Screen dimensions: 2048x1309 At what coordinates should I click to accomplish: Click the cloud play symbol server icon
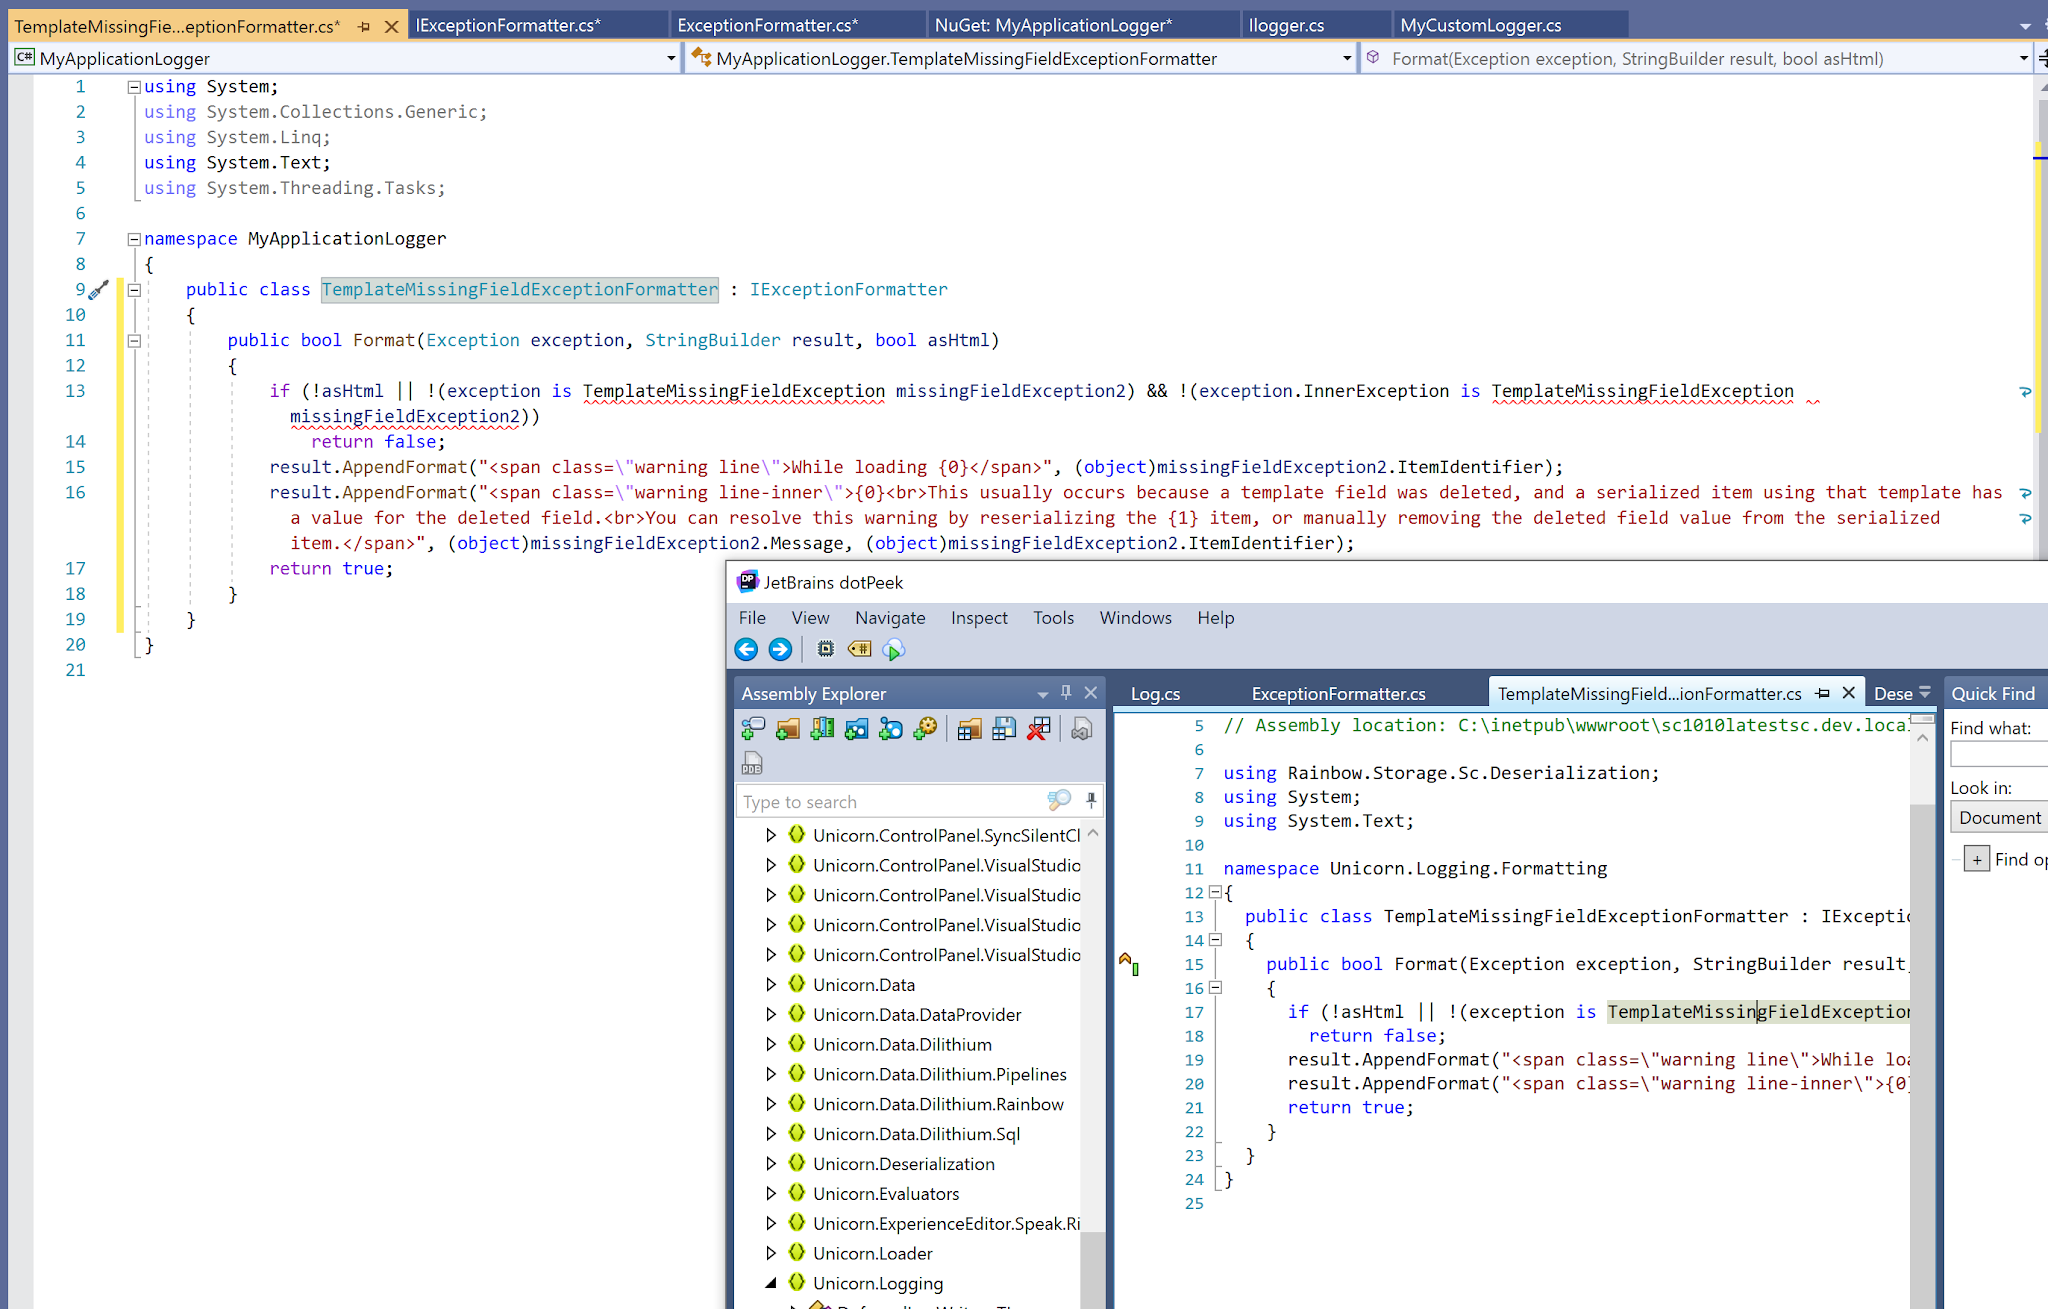pos(894,649)
